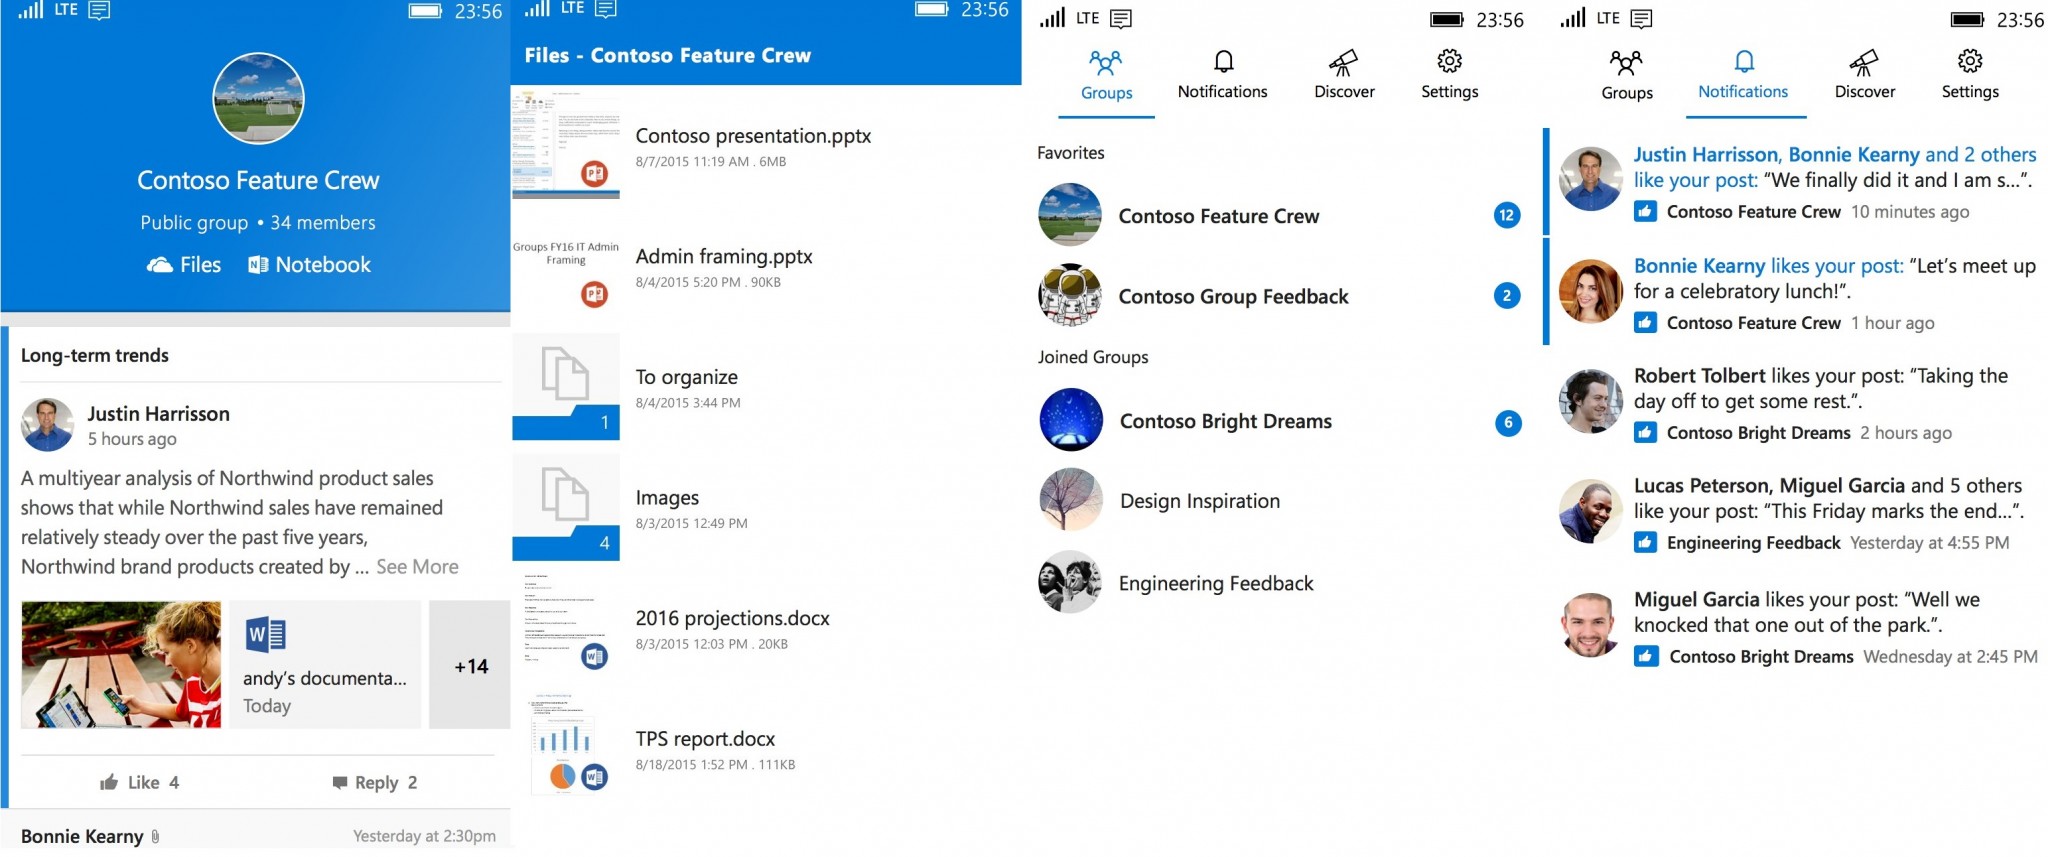Expand post with See More
Image resolution: width=2048 pixels, height=857 pixels.
[x=417, y=567]
